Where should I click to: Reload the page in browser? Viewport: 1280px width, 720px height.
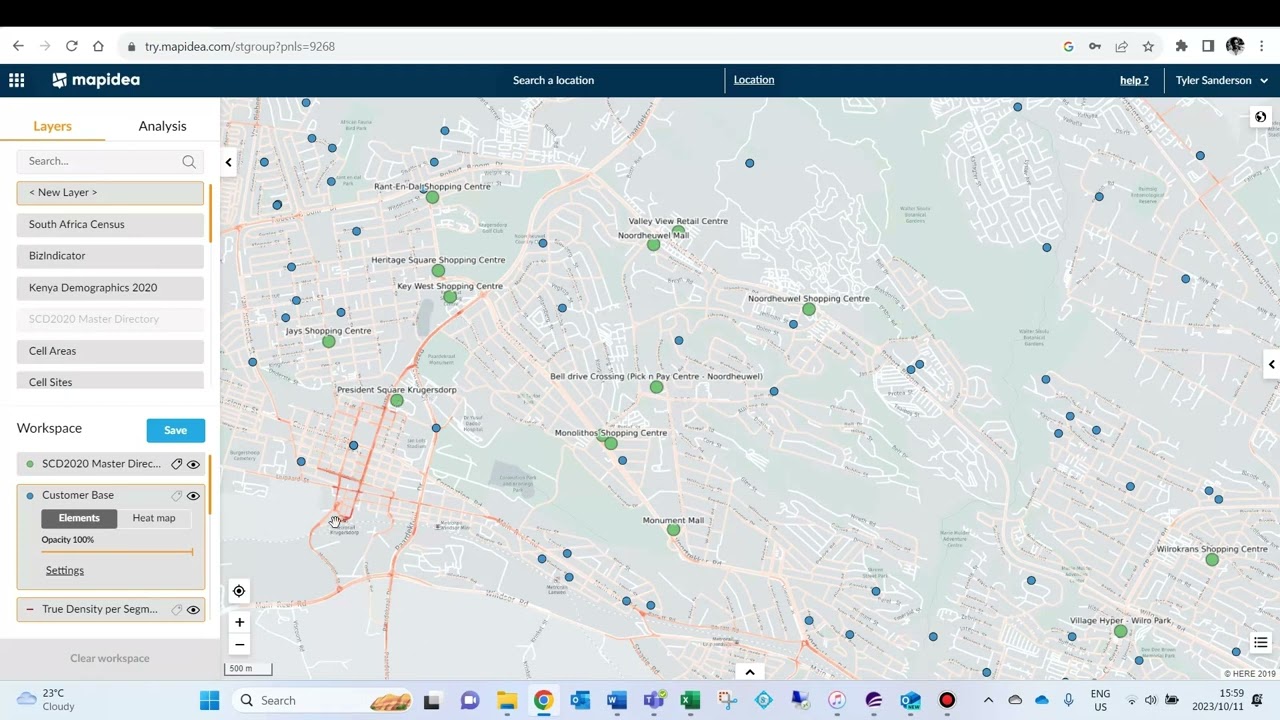click(x=71, y=46)
